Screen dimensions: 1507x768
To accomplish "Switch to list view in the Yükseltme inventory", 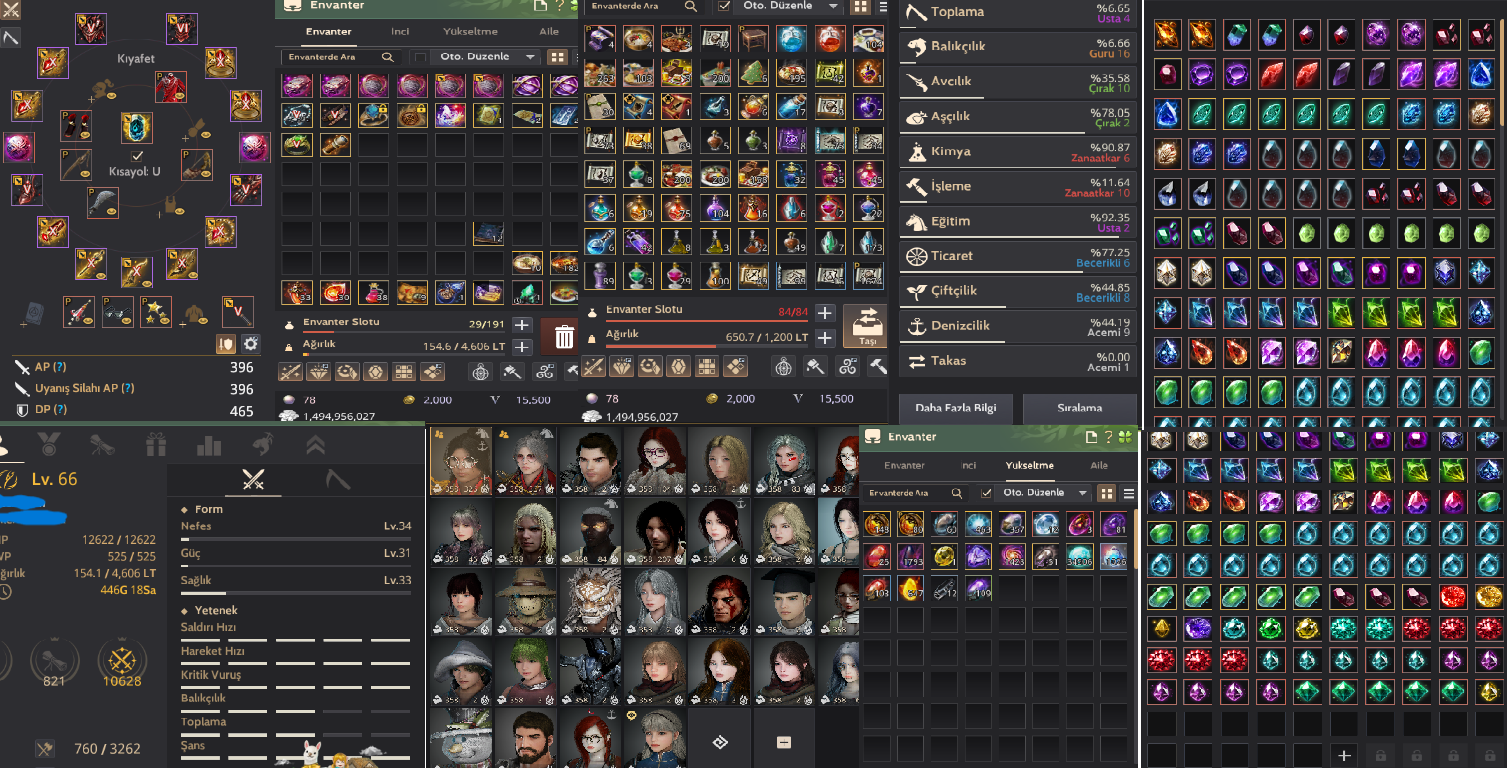I will point(1129,493).
